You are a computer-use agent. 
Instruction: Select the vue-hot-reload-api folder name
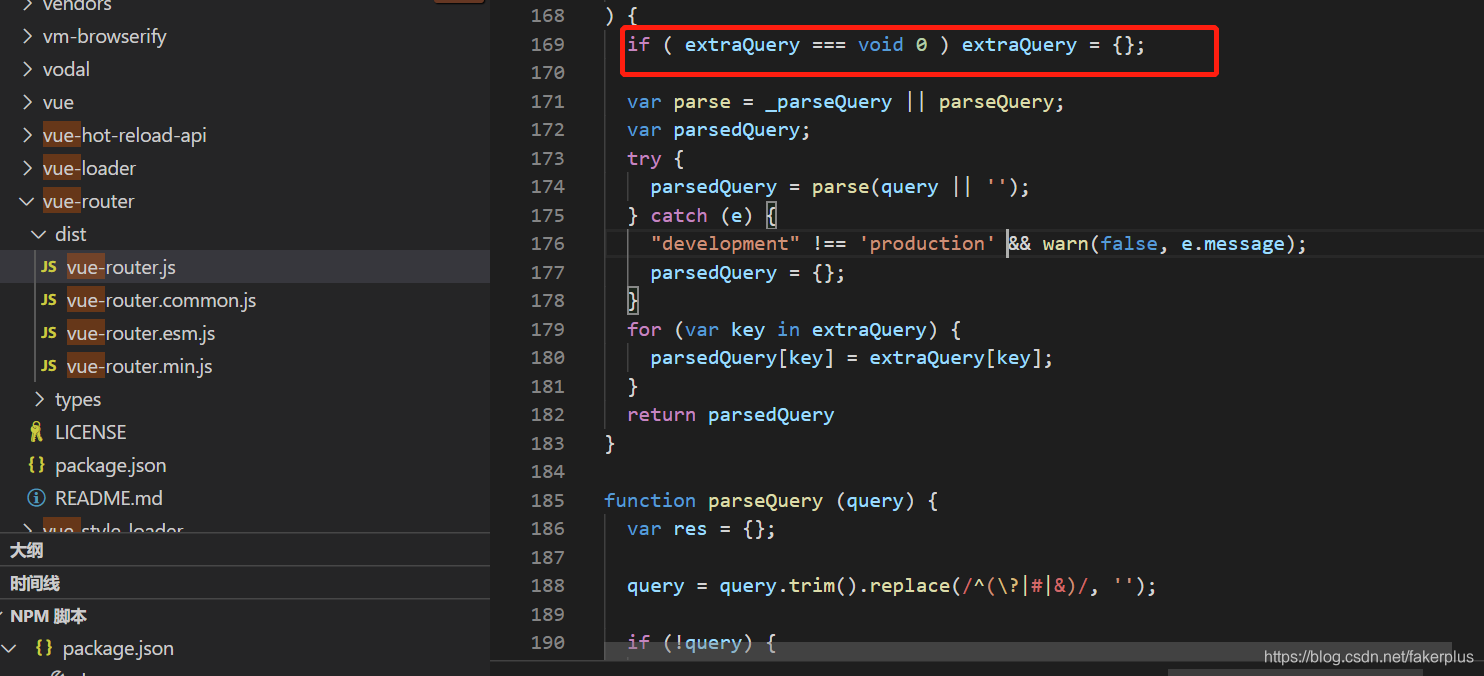[x=125, y=136]
